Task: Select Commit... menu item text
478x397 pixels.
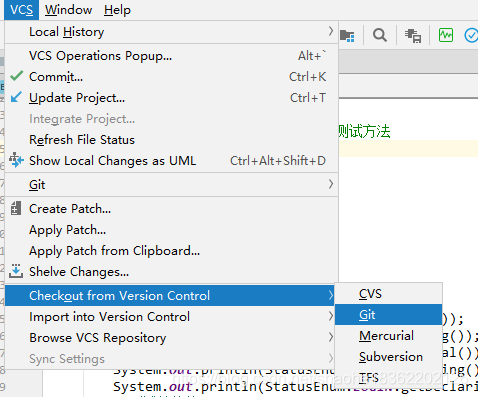Action: pos(56,77)
